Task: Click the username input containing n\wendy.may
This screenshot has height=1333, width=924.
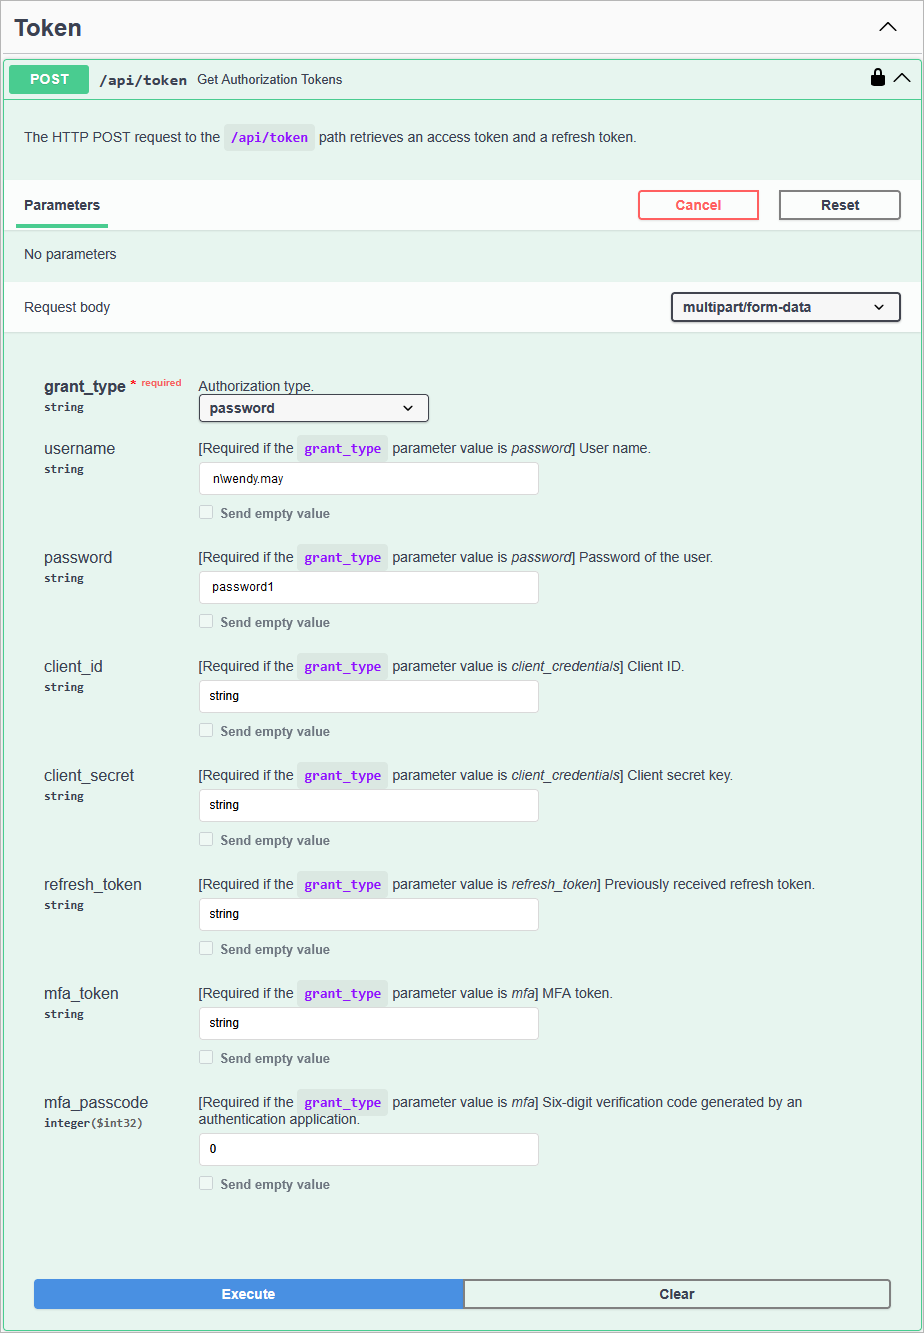Action: 368,478
